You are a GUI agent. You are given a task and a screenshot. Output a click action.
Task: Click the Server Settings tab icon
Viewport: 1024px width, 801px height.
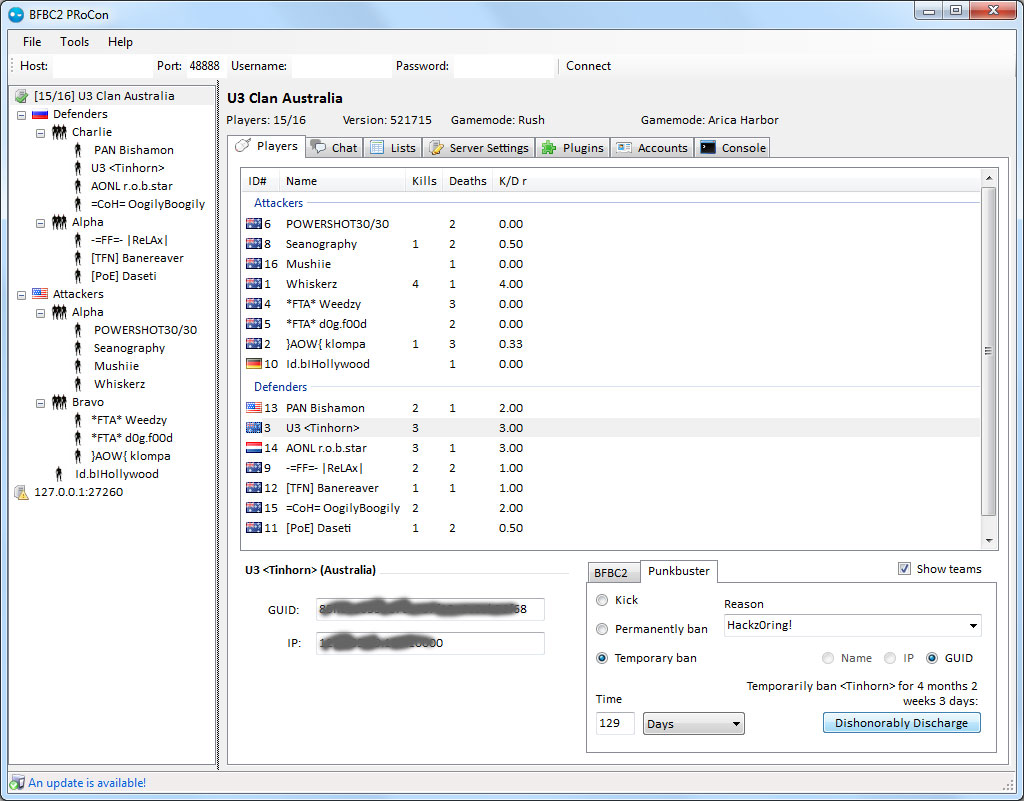(436, 148)
